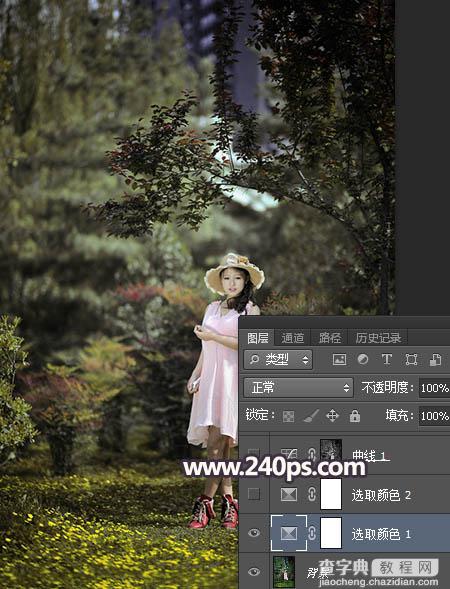
Task: Open the 类型 layer filter dropdown
Action: click(278, 360)
